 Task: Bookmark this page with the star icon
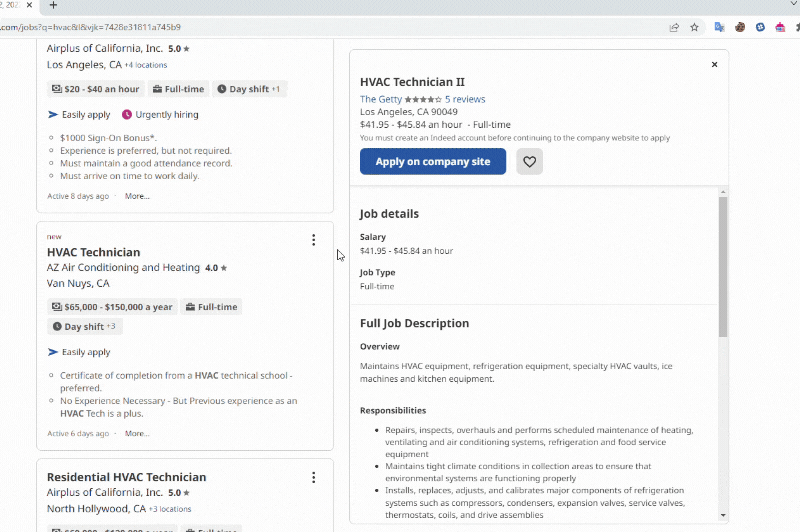click(x=694, y=27)
